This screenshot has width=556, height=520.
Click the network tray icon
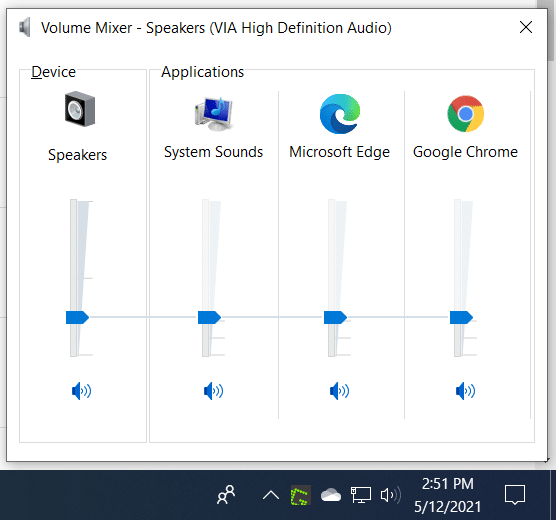[361, 494]
